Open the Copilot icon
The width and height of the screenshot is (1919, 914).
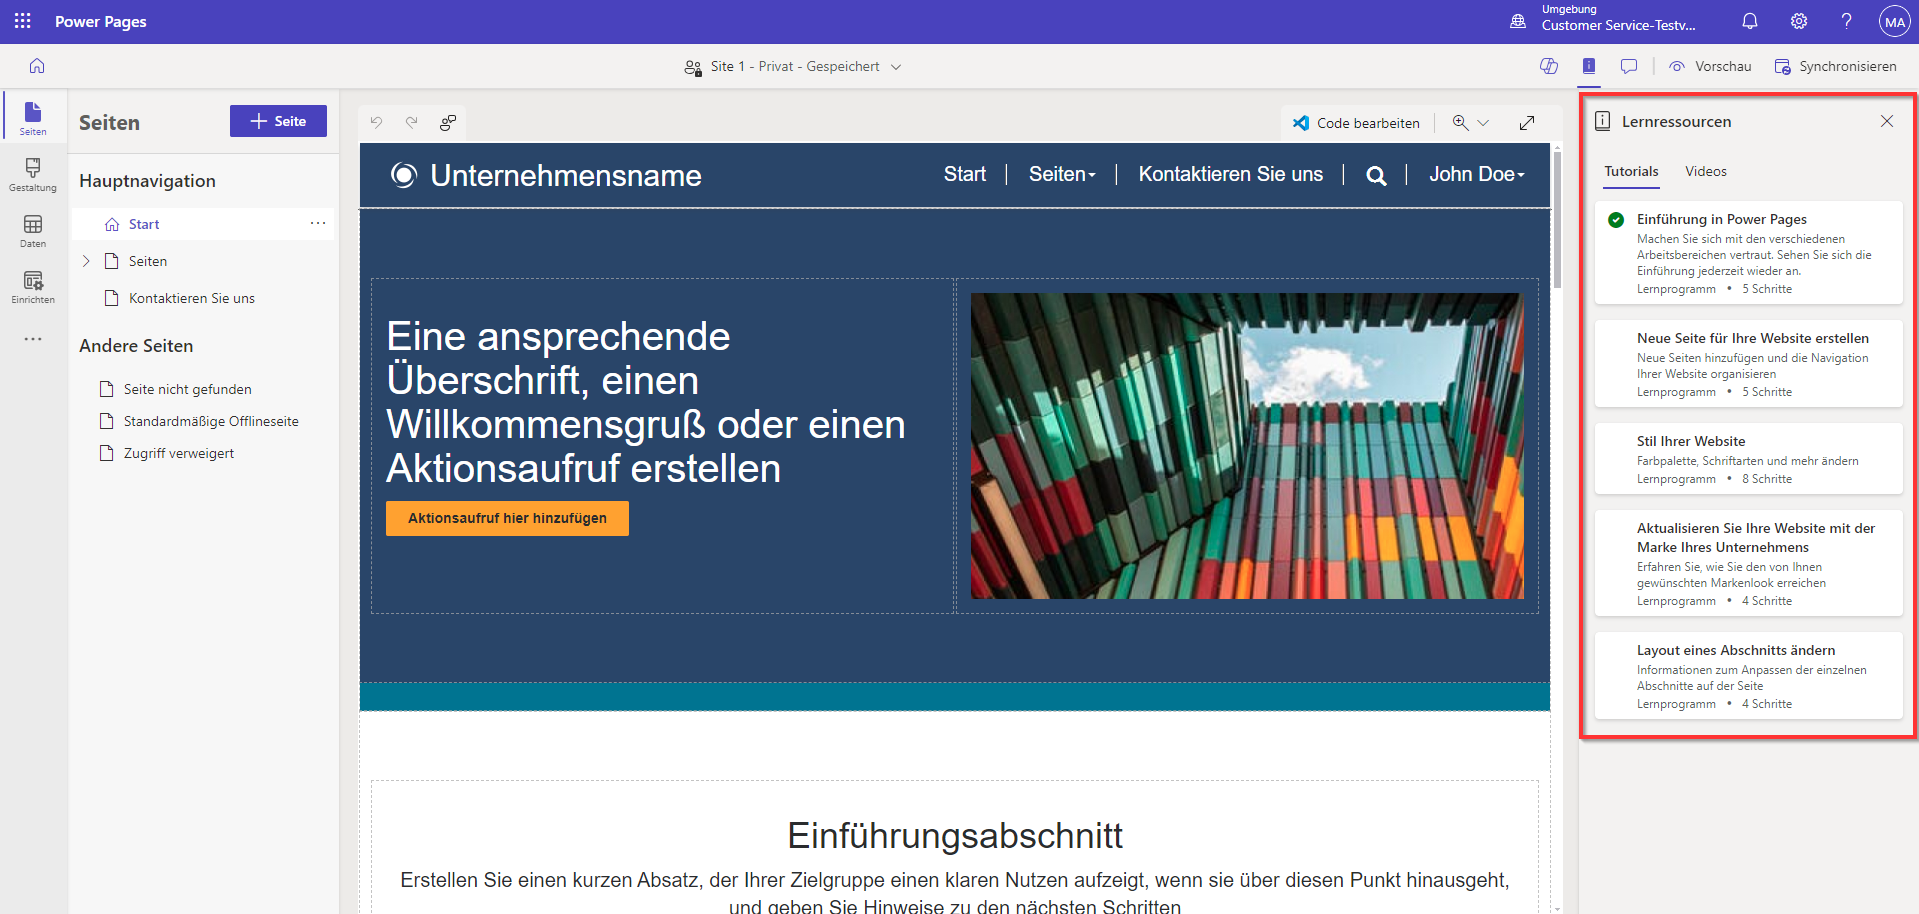pyautogui.click(x=1549, y=66)
